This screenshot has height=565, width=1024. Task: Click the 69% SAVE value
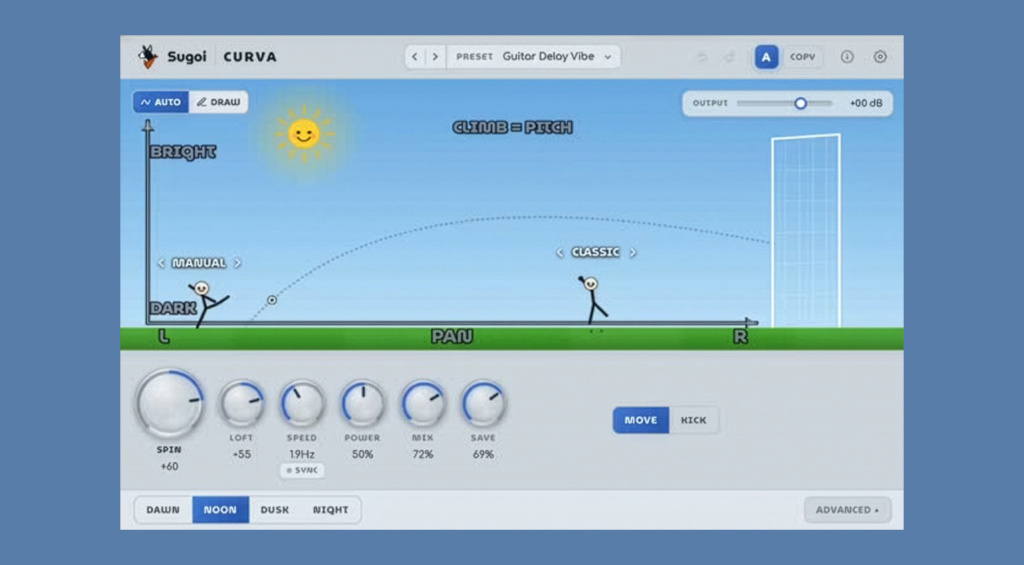(x=483, y=454)
